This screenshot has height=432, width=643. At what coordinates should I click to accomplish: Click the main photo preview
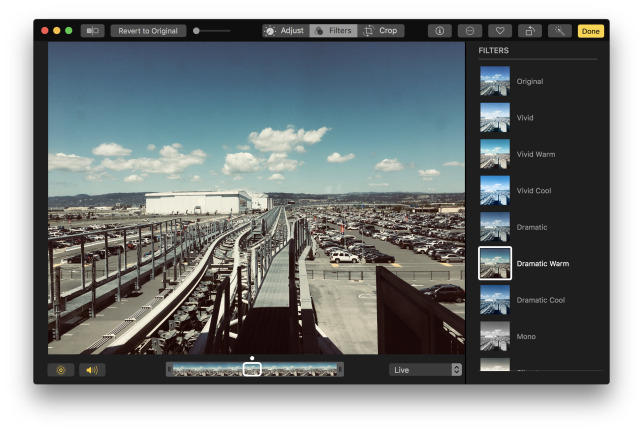point(256,198)
